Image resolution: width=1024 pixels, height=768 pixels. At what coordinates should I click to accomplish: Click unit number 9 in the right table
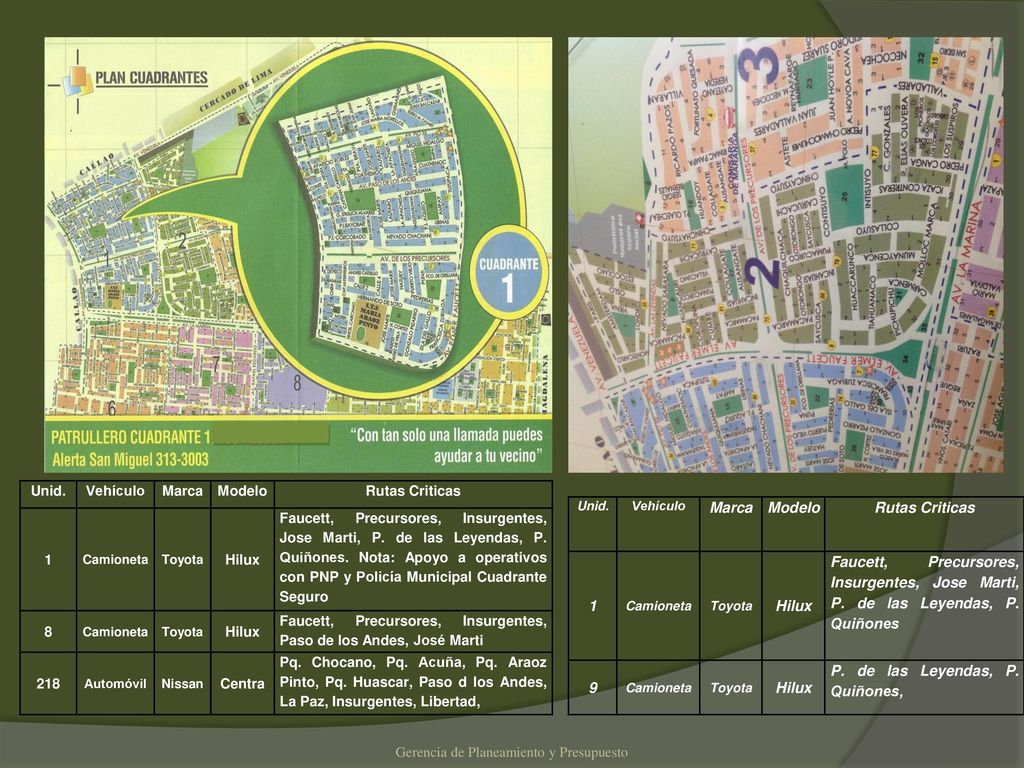(593, 688)
